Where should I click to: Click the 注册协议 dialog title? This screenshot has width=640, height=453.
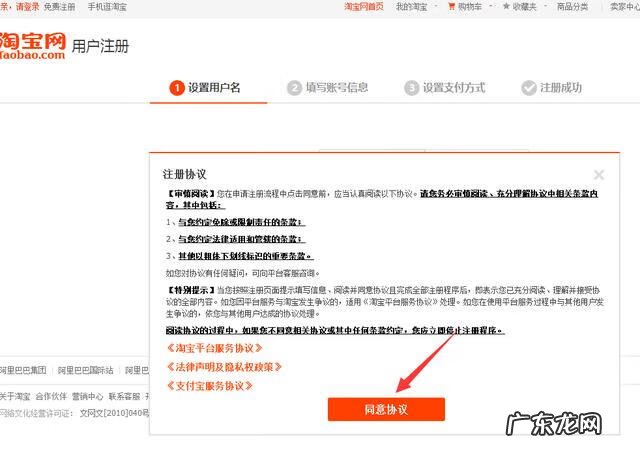pos(184,174)
